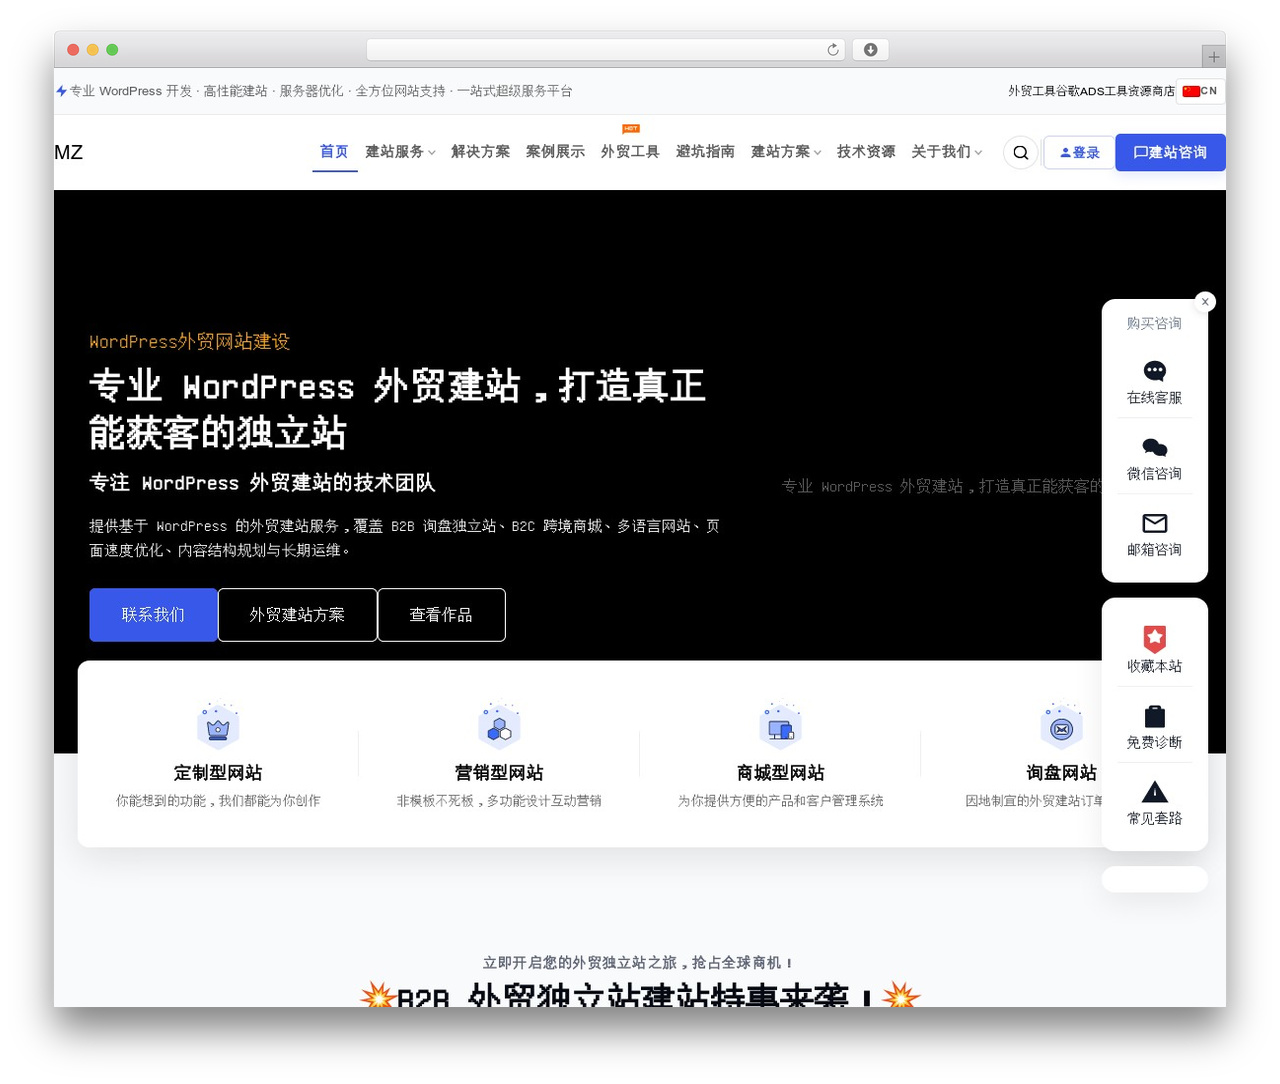Viewport: 1280px width, 1084px height.
Task: Click the 在线客服 chat bubble icon
Action: point(1155,371)
